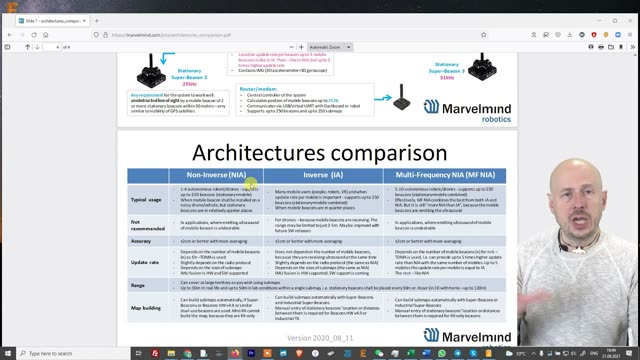Open the Windows Start menu
The height and width of the screenshot is (360, 640).
(8, 353)
